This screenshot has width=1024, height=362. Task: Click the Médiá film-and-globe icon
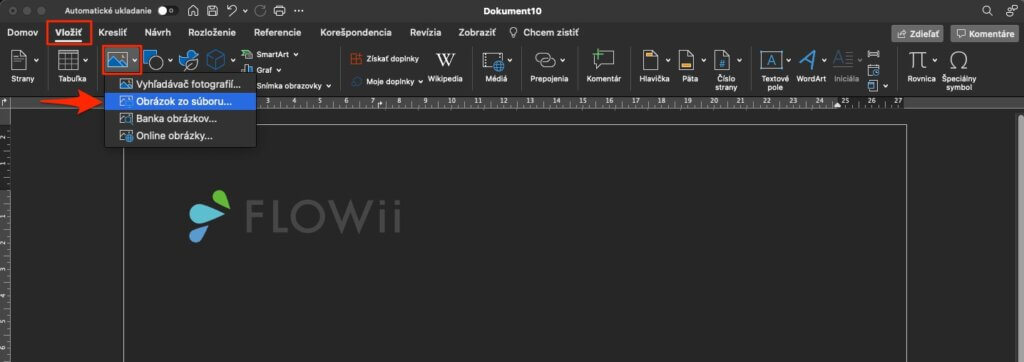494,60
